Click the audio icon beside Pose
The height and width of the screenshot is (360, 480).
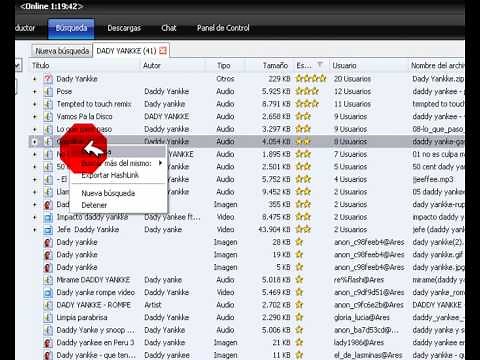[48, 92]
